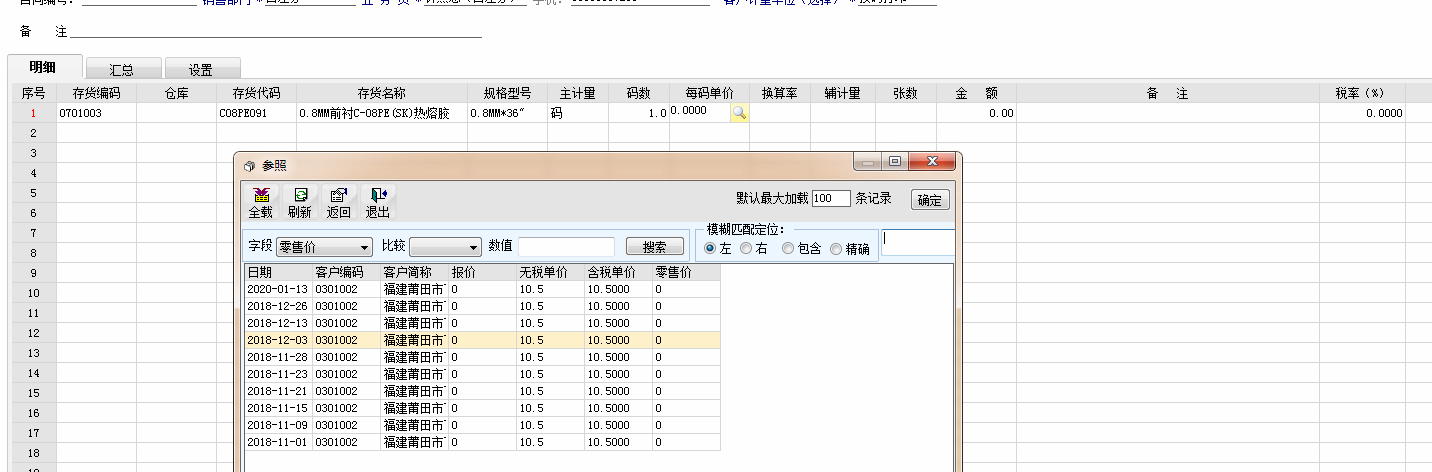Click the 无税单价 column header
The width and height of the screenshot is (1432, 472).
tap(550, 272)
